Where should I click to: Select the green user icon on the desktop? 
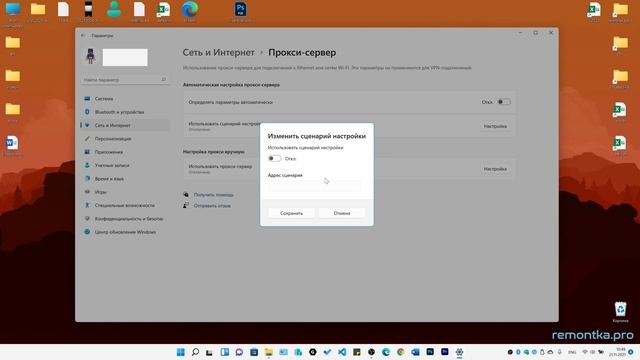pyautogui.click(x=114, y=10)
